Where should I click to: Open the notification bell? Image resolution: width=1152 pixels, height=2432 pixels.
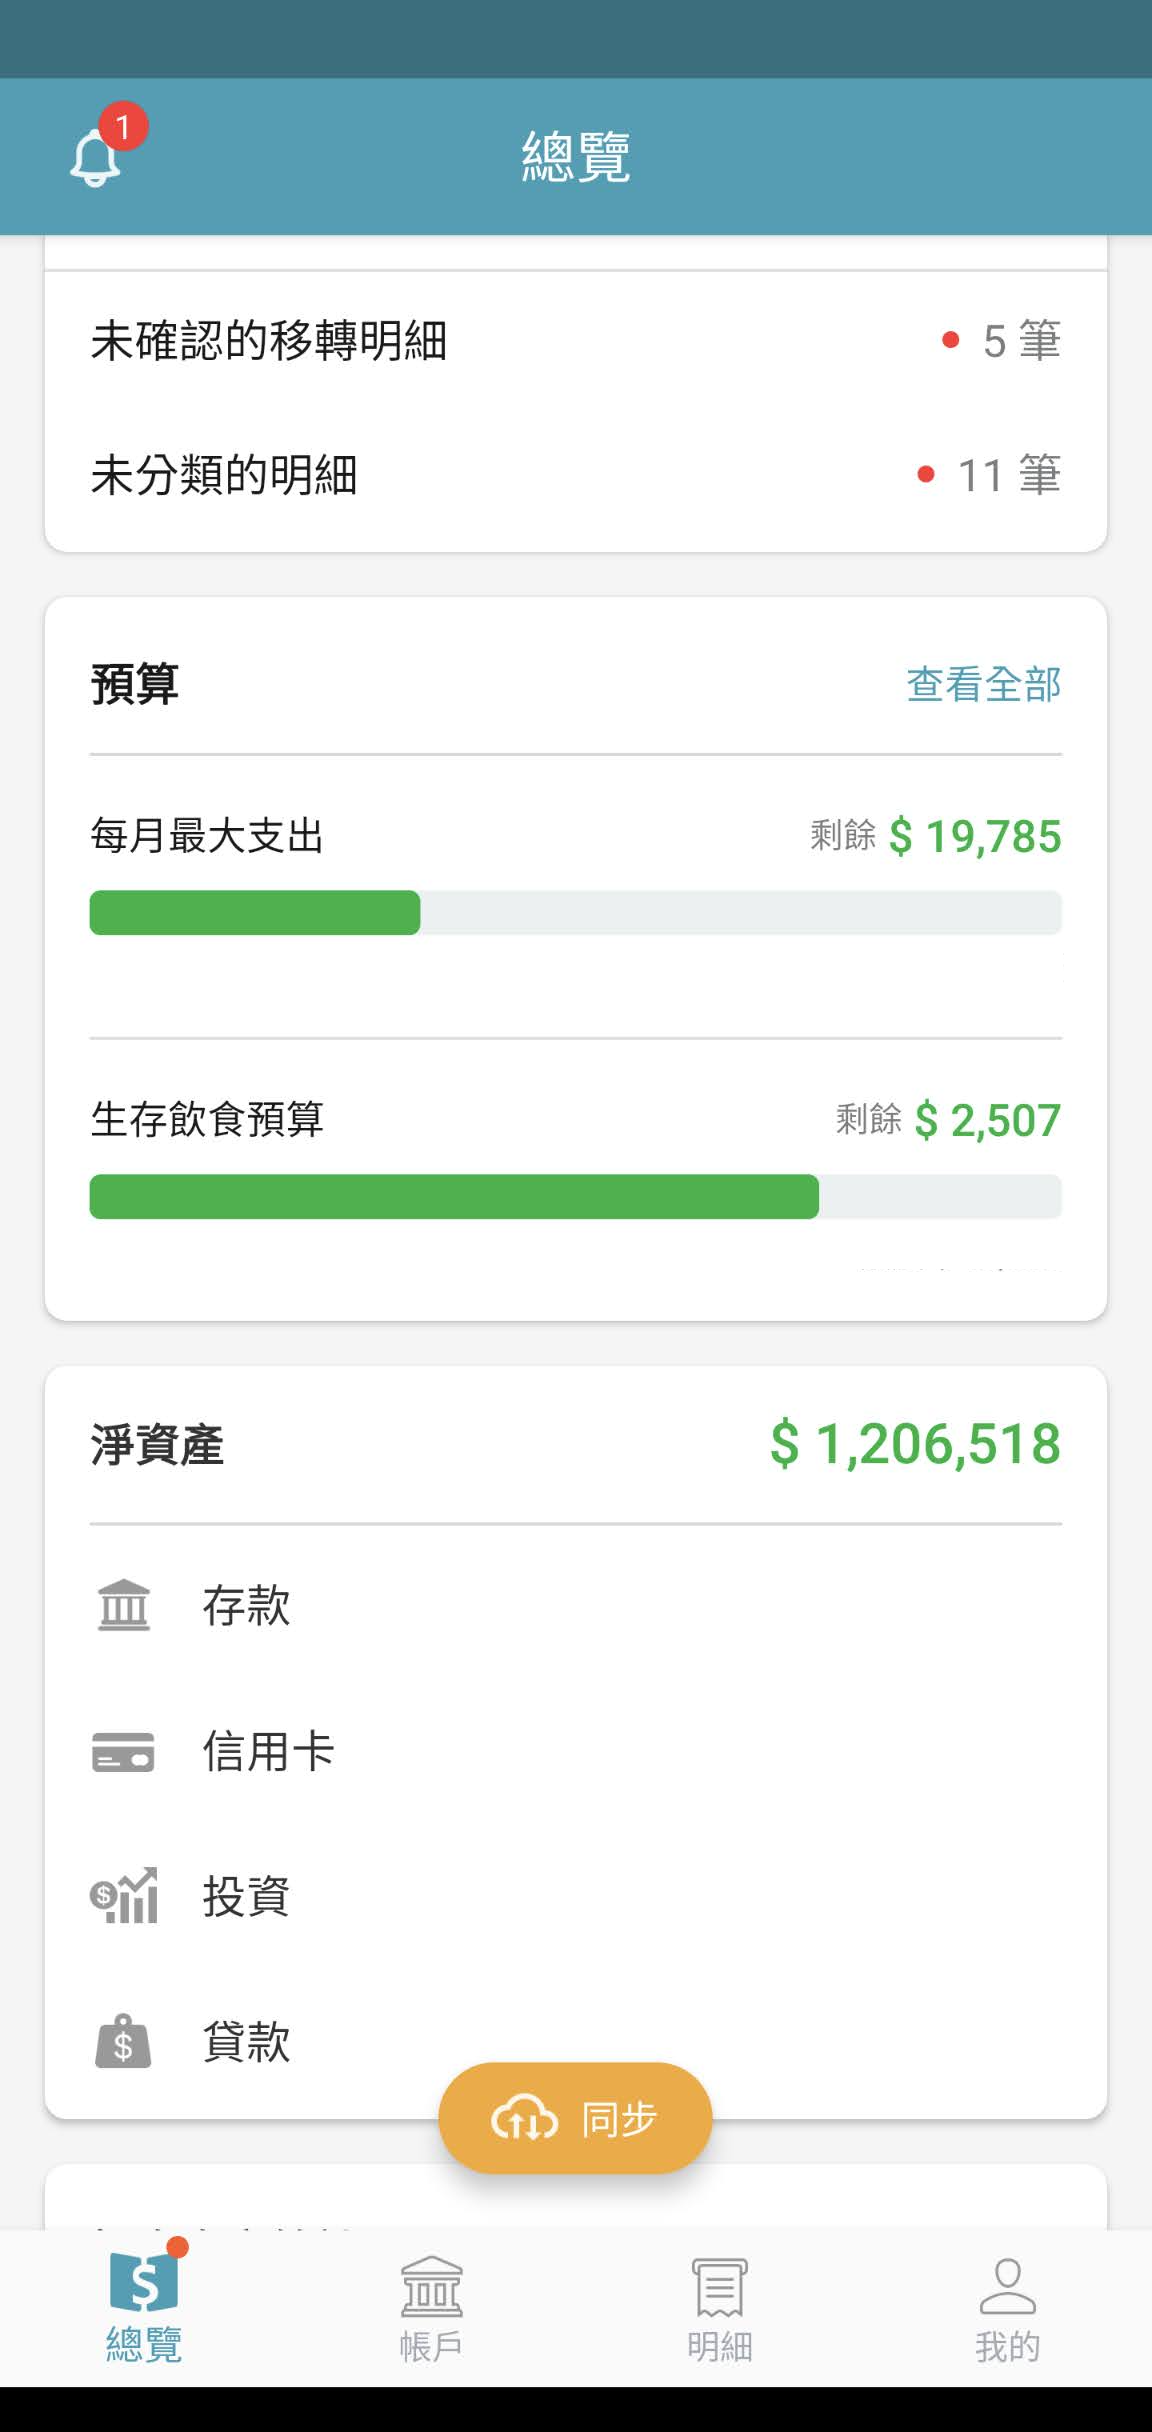(x=96, y=158)
